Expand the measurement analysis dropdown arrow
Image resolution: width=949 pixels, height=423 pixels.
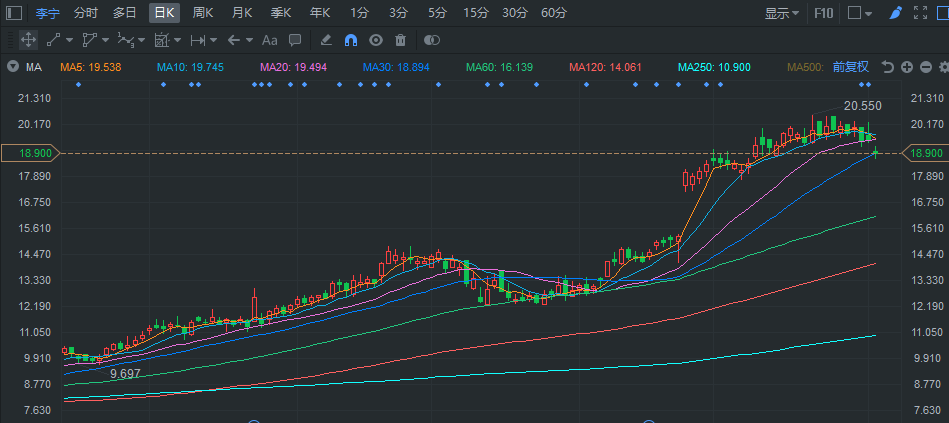(x=177, y=41)
